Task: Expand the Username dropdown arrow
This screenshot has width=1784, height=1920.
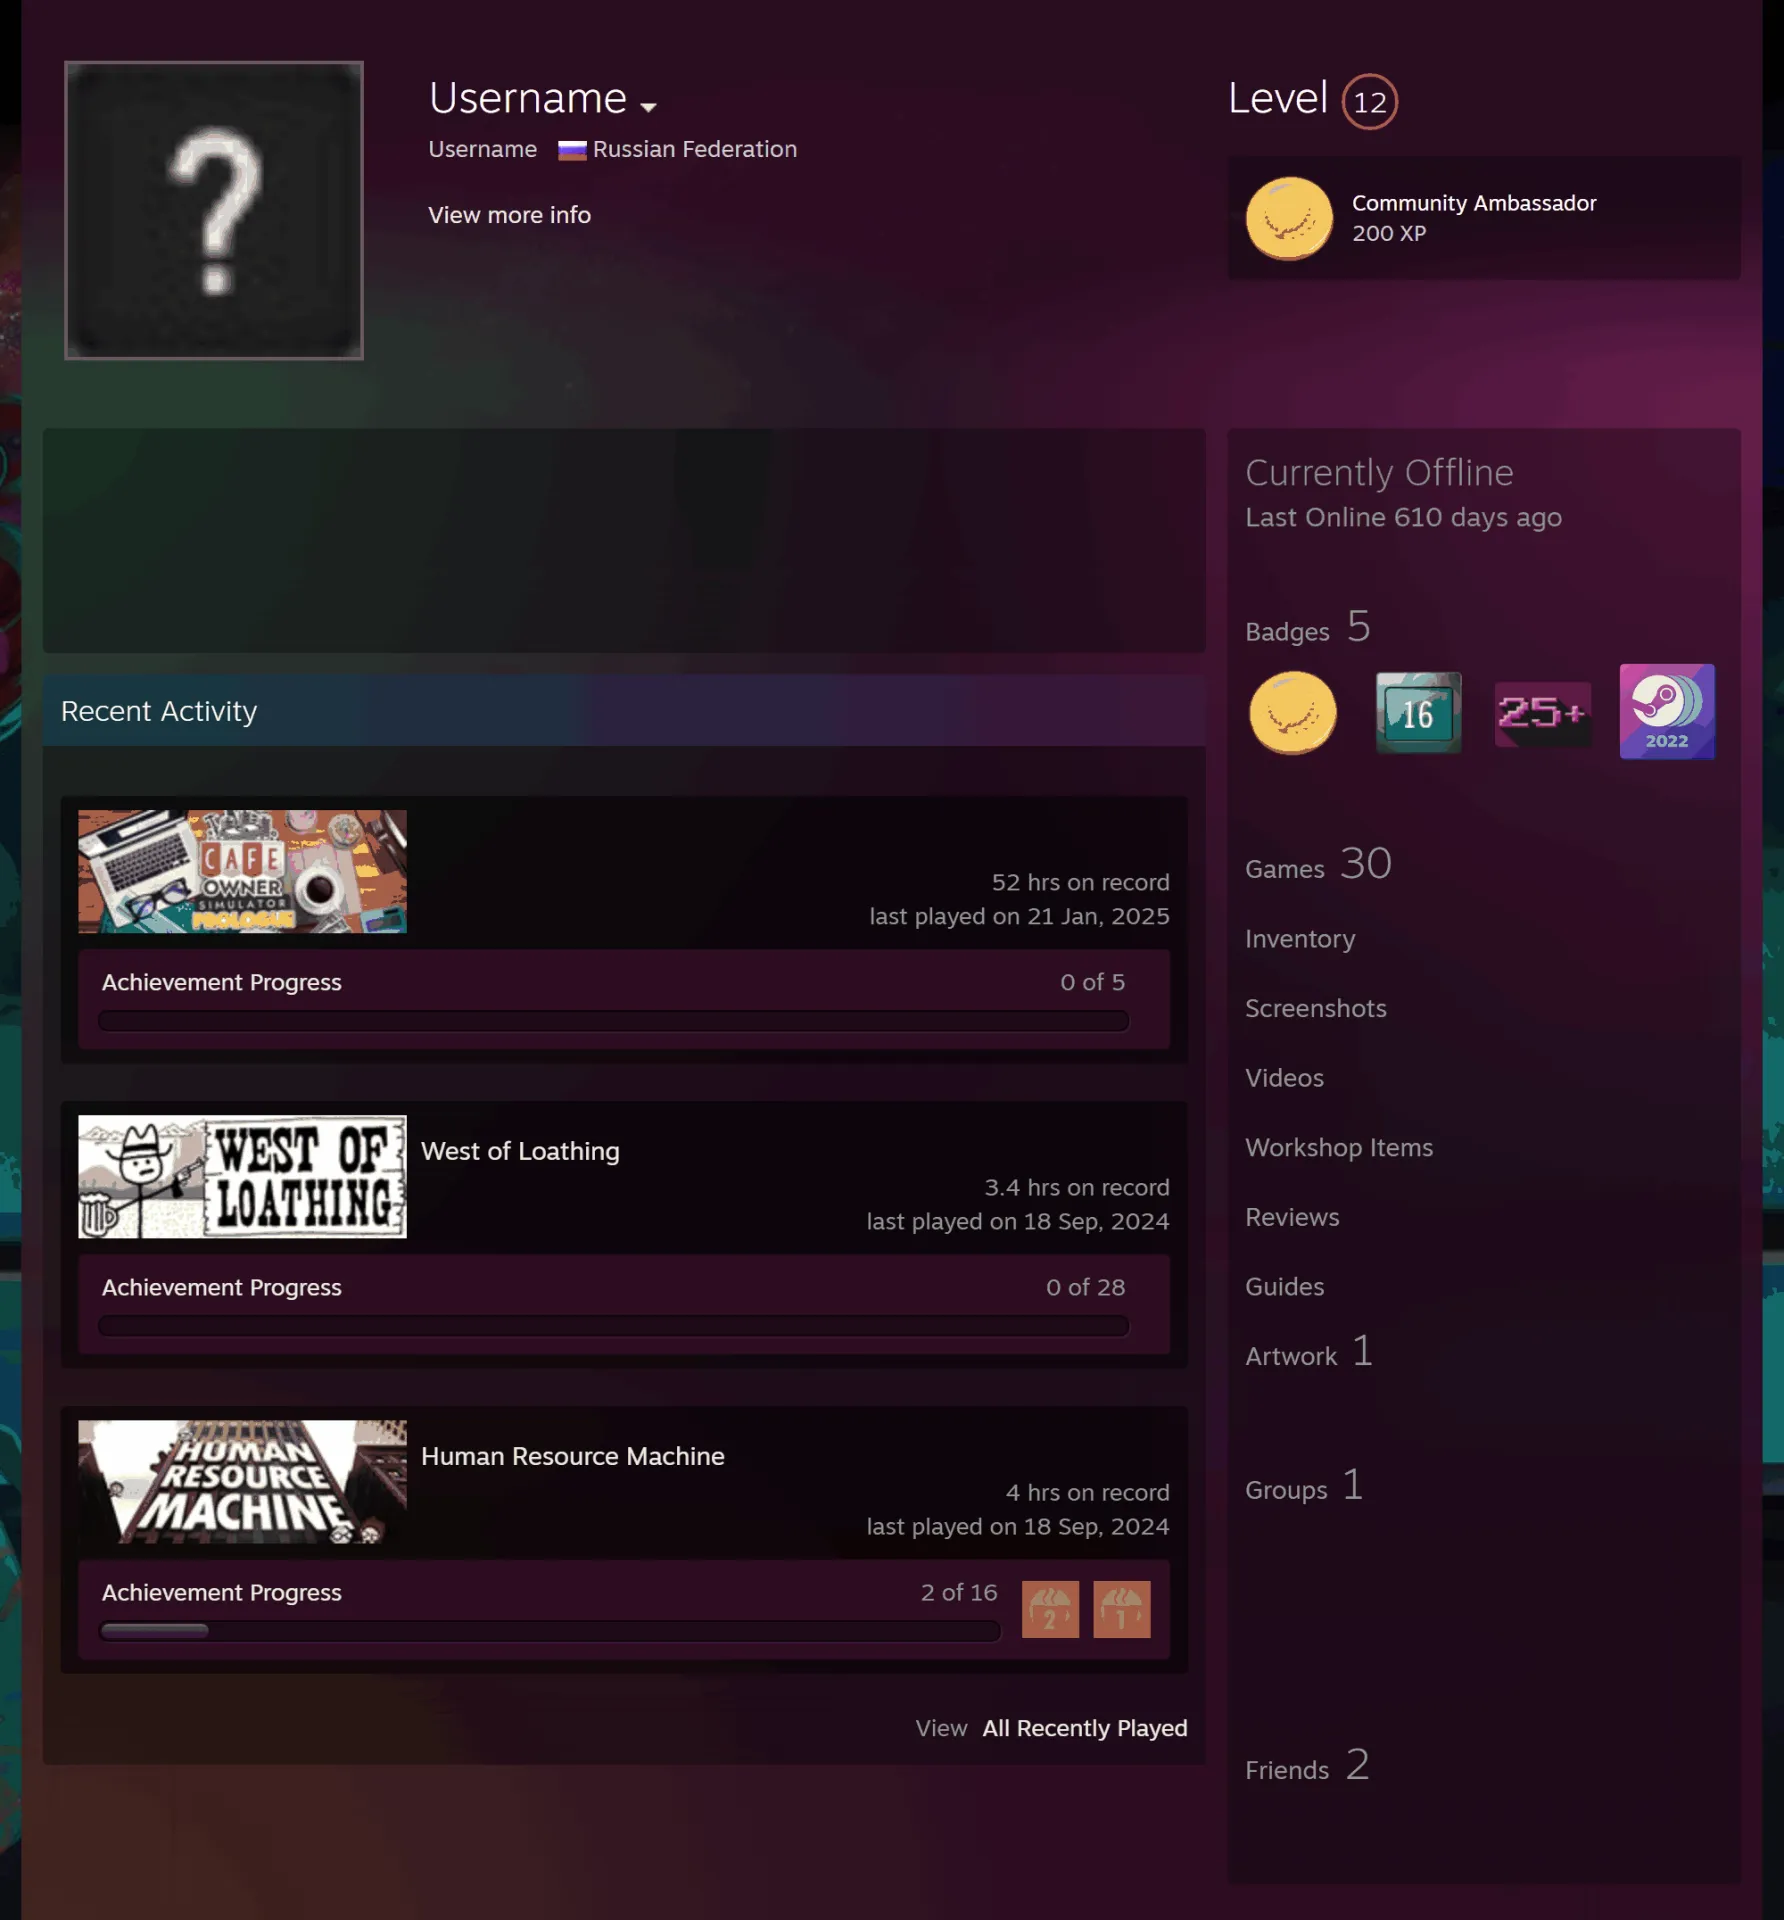Action: [x=648, y=106]
